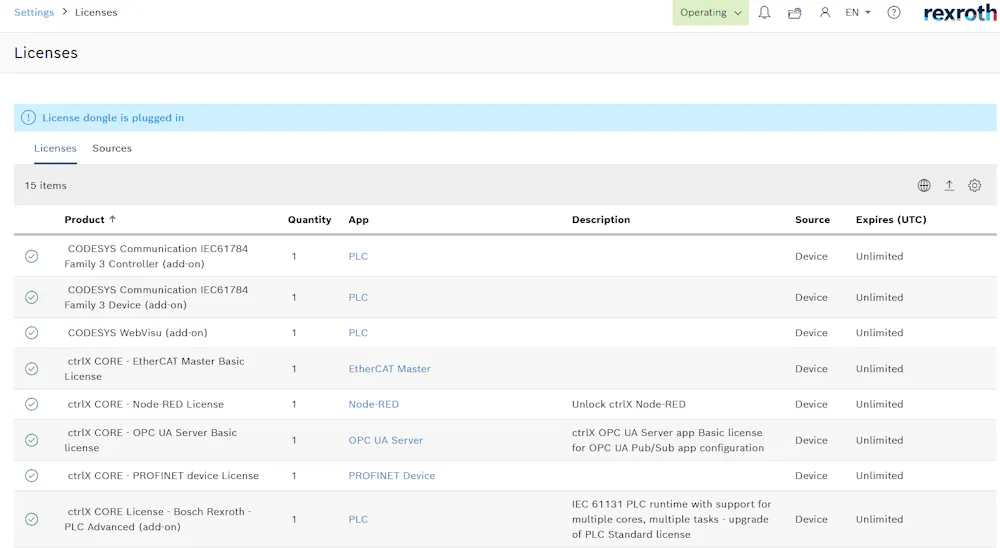Open table settings gear icon
This screenshot has width=1000, height=548.
[975, 186]
